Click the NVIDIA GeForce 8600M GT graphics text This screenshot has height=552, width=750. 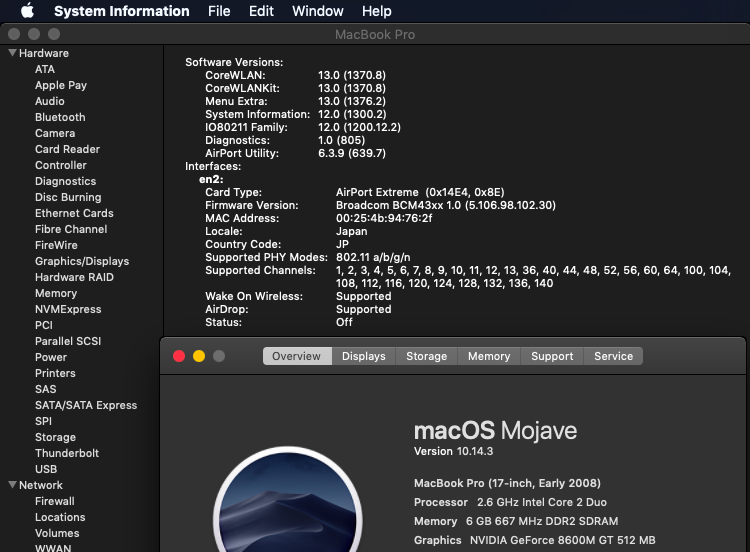(x=562, y=540)
